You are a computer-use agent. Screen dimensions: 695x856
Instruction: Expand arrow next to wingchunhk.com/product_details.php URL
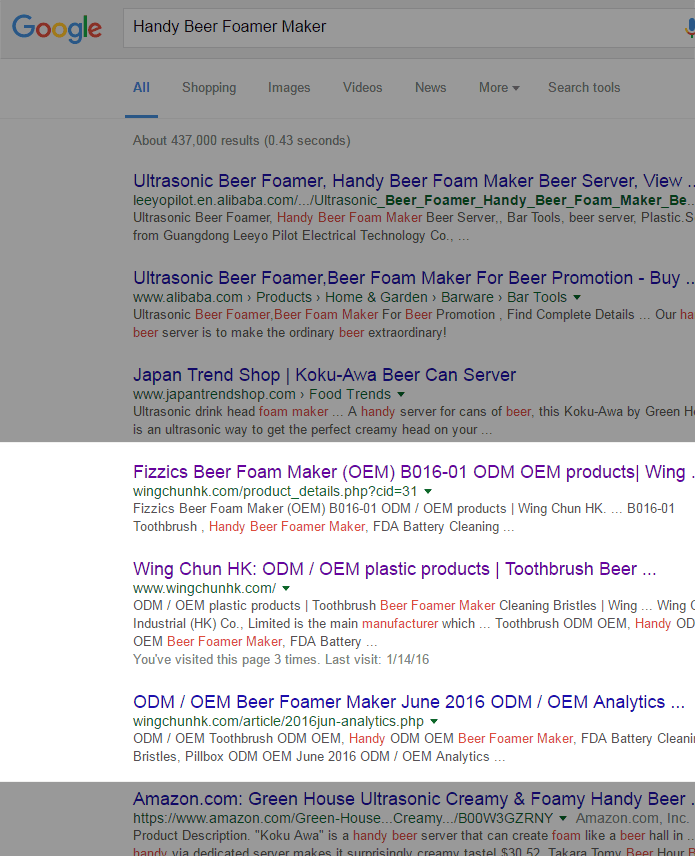click(428, 491)
